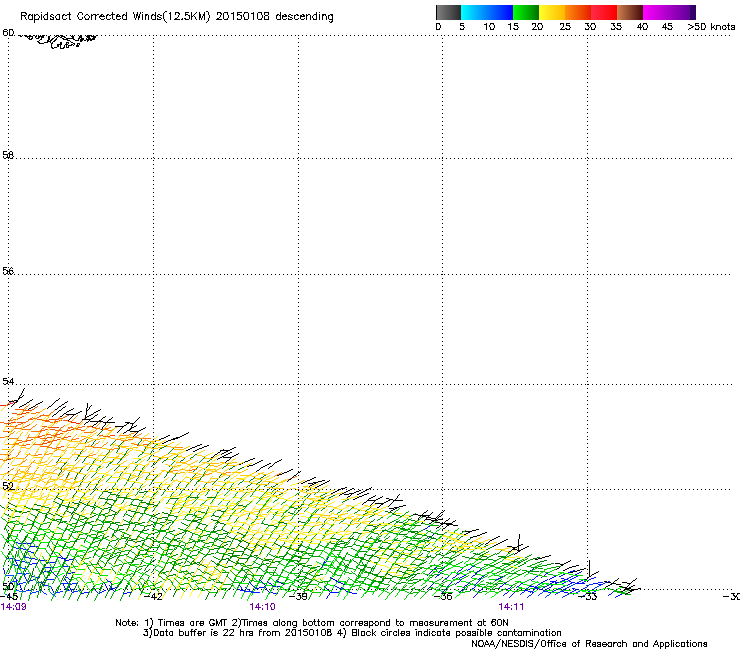Click the 'Data buffer is 22 hrs' note line
This screenshot has height=650, width=740.
(352, 633)
